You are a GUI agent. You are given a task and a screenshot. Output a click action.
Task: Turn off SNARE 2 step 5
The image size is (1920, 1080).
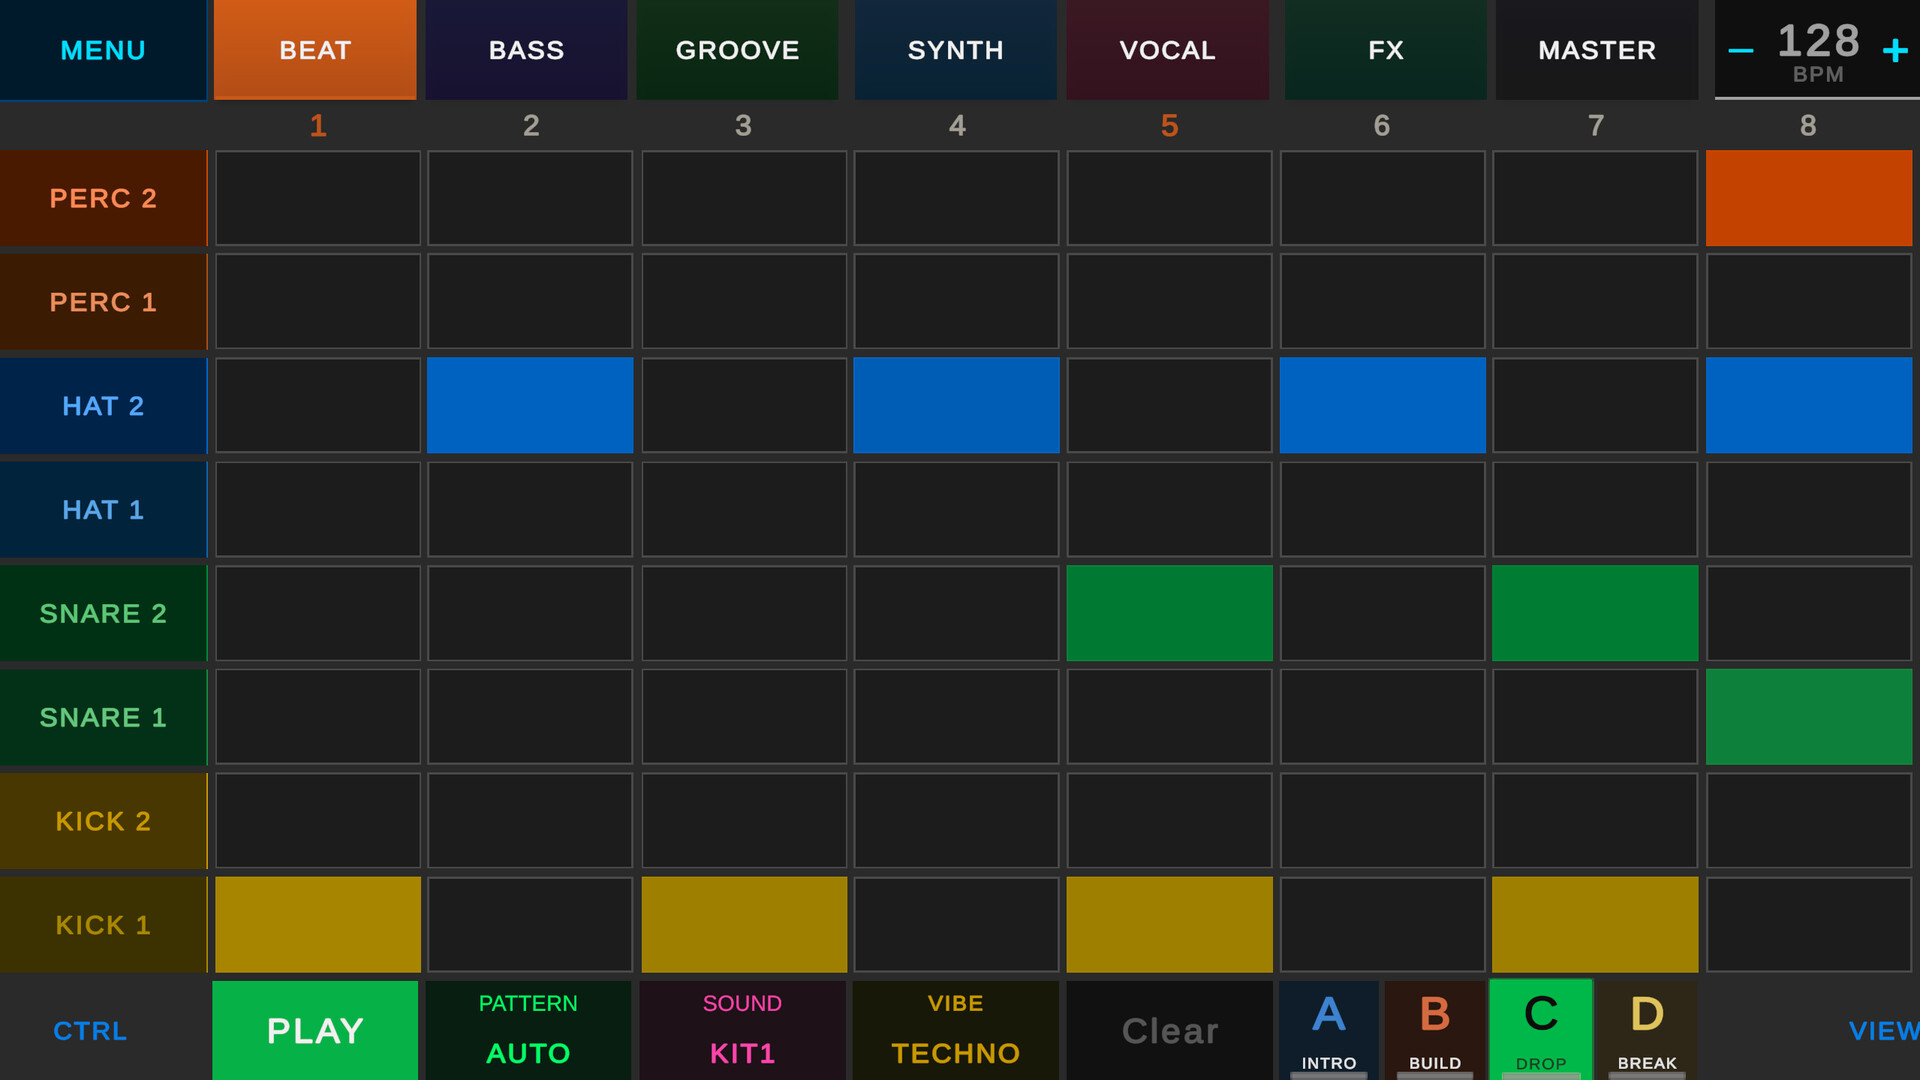click(x=1169, y=613)
